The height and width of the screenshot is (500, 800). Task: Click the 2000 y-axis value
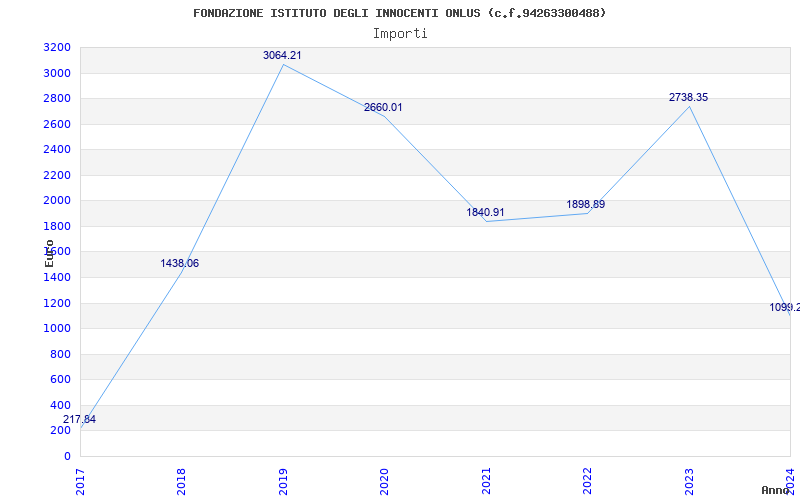click(57, 201)
